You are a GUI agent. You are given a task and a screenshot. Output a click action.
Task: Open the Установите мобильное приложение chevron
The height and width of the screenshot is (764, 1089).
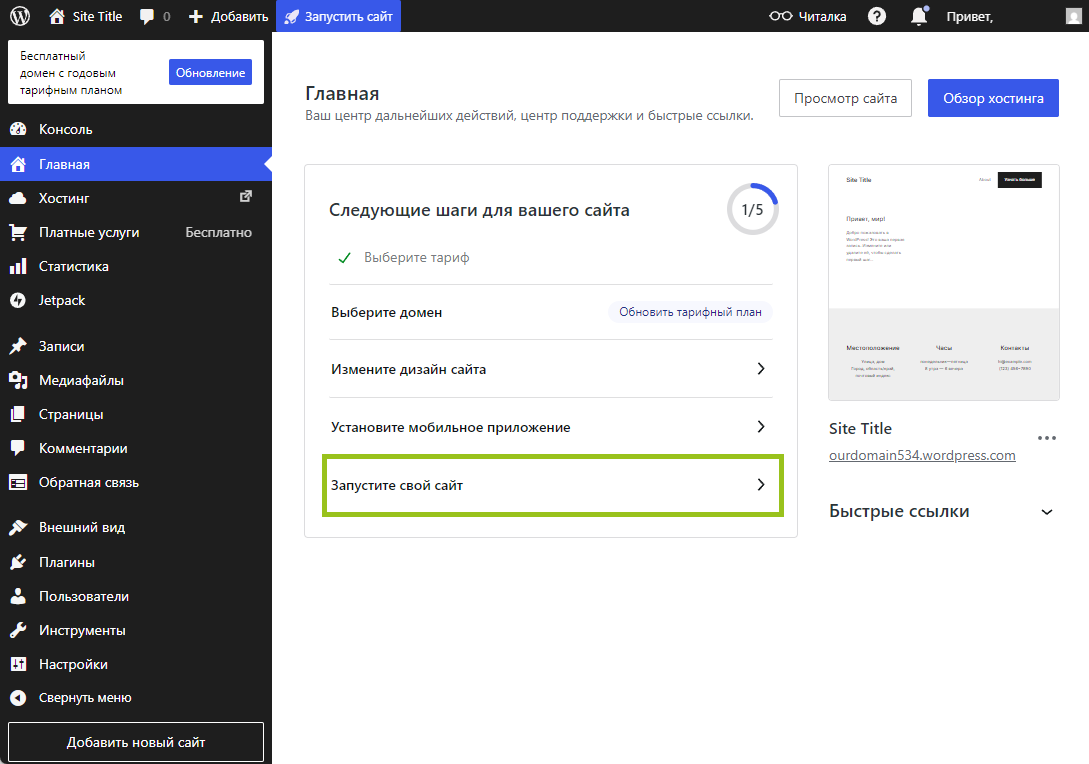[760, 426]
